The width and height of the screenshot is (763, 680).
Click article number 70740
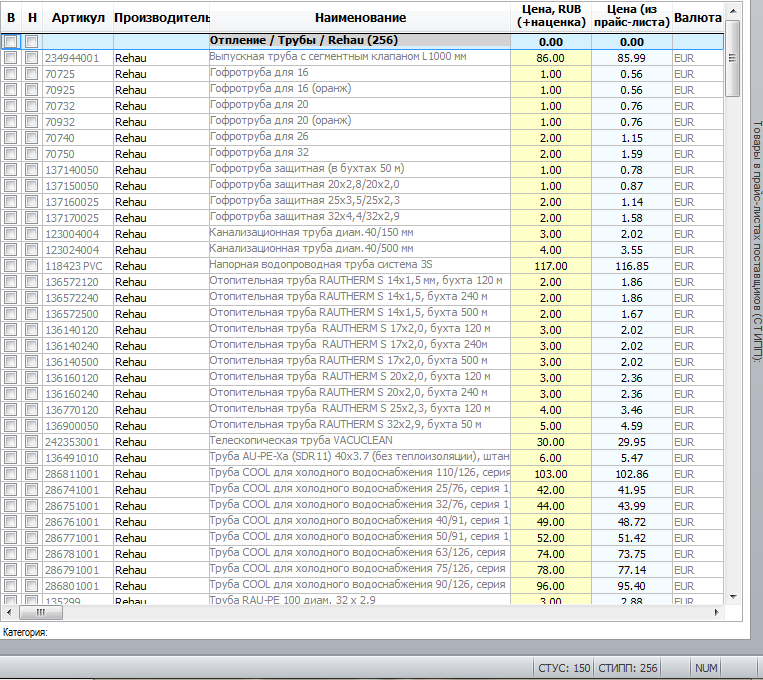[x=60, y=138]
